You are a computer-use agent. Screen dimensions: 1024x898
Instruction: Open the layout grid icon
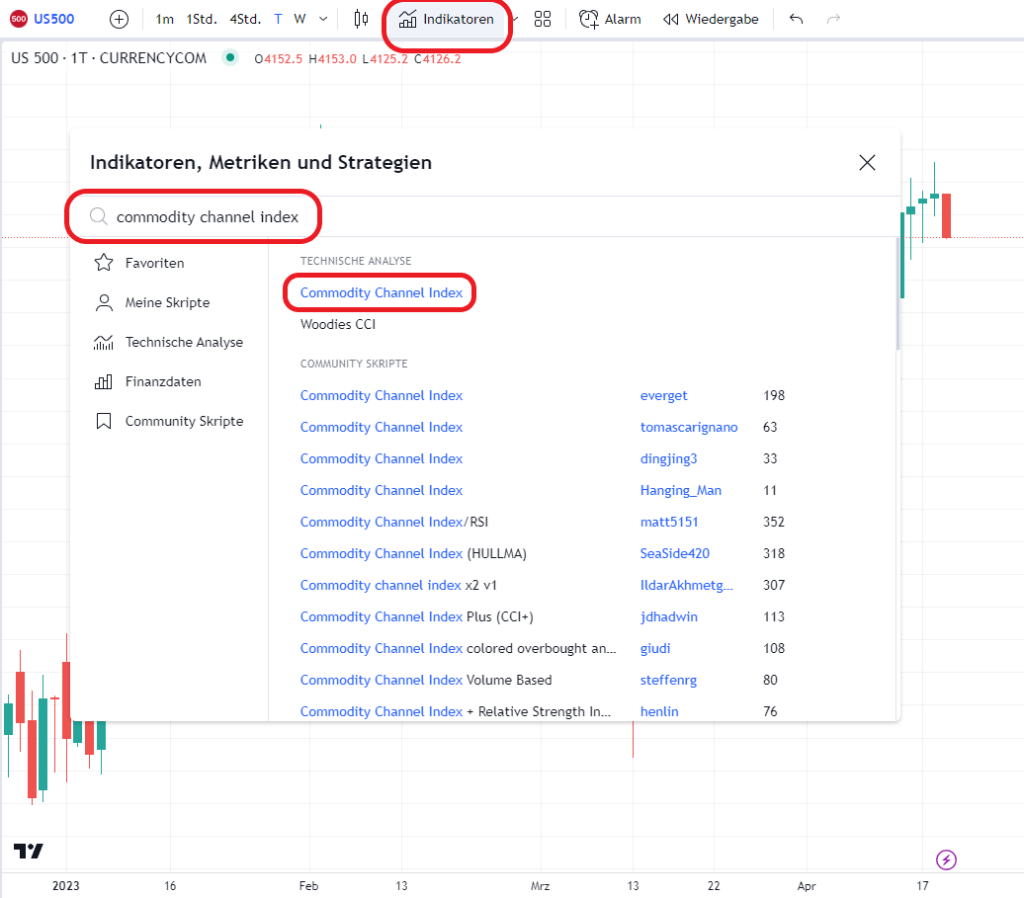[x=543, y=19]
